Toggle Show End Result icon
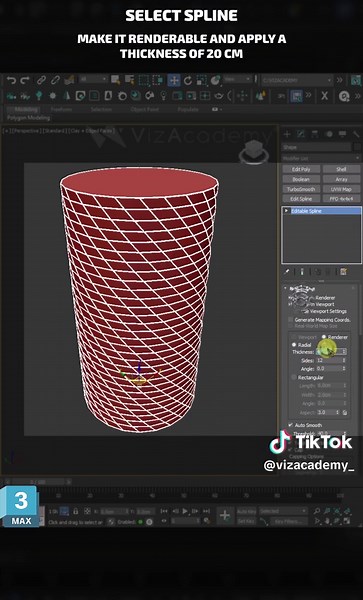The width and height of the screenshot is (363, 600). (x=302, y=272)
